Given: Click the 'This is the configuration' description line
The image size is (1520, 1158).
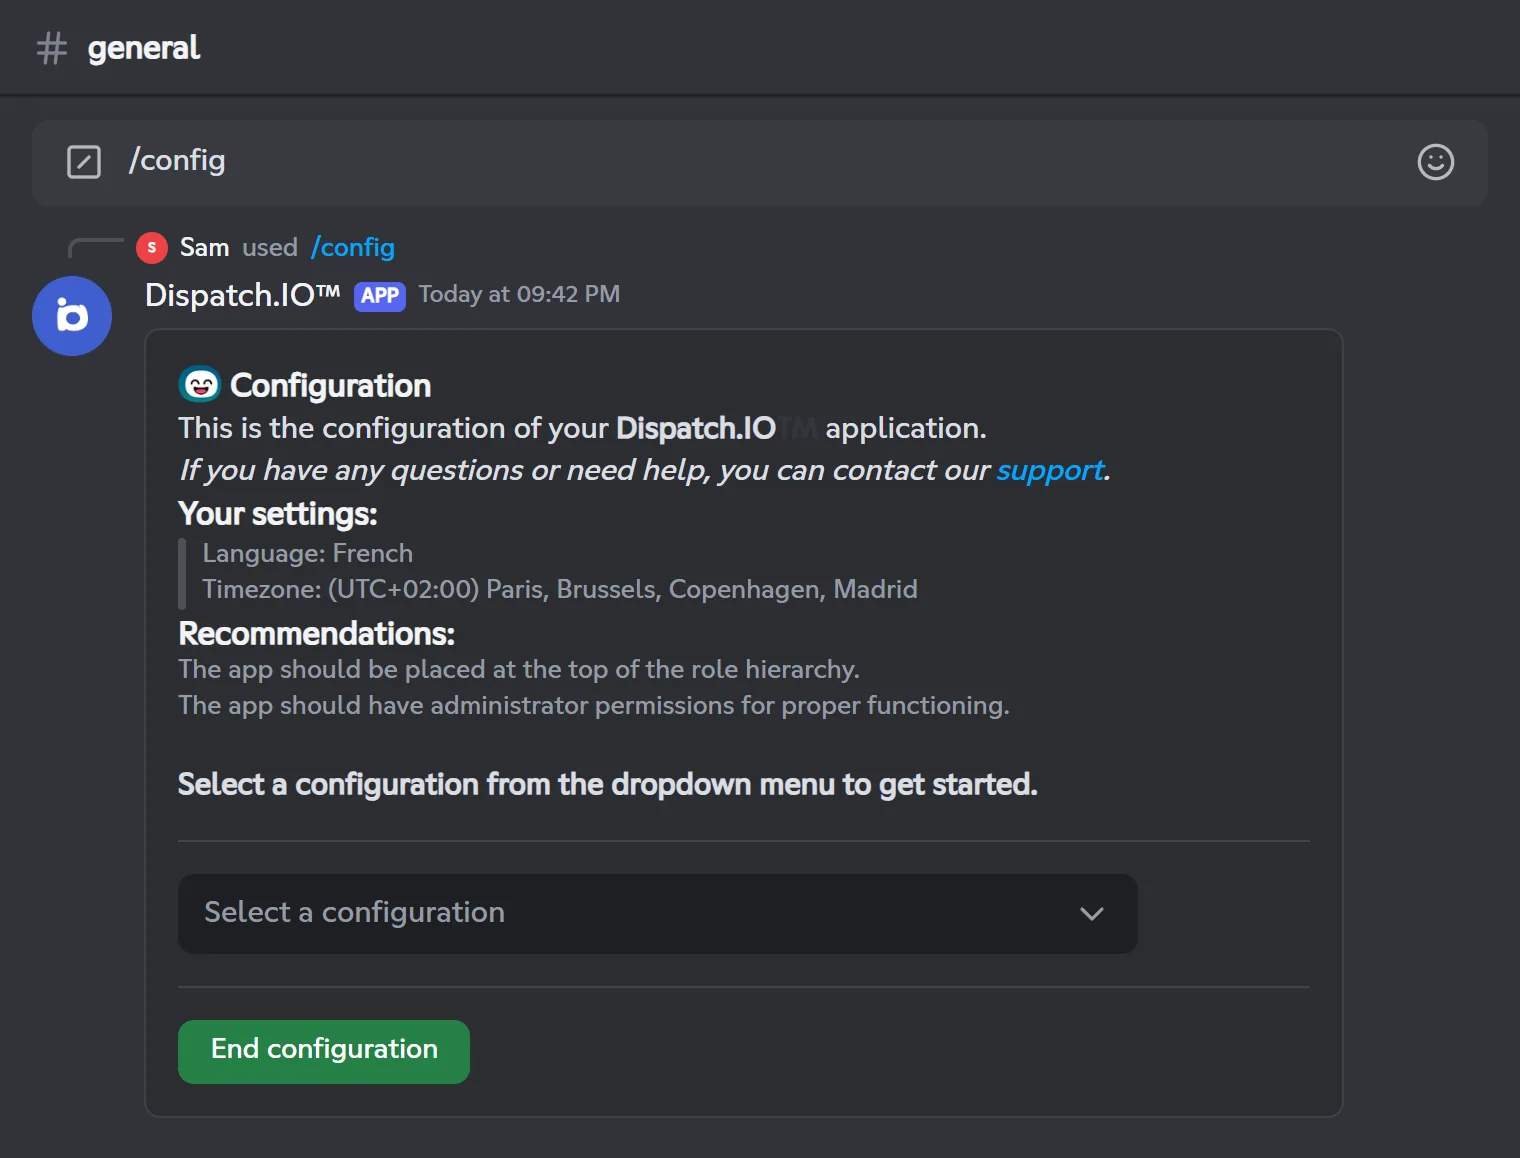Looking at the screenshot, I should click(x=582, y=428).
